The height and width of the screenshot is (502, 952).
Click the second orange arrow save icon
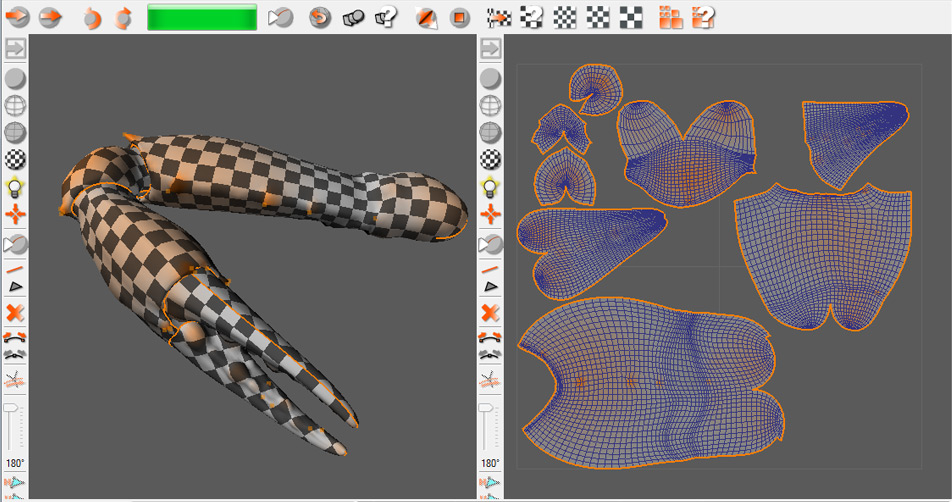(x=50, y=16)
